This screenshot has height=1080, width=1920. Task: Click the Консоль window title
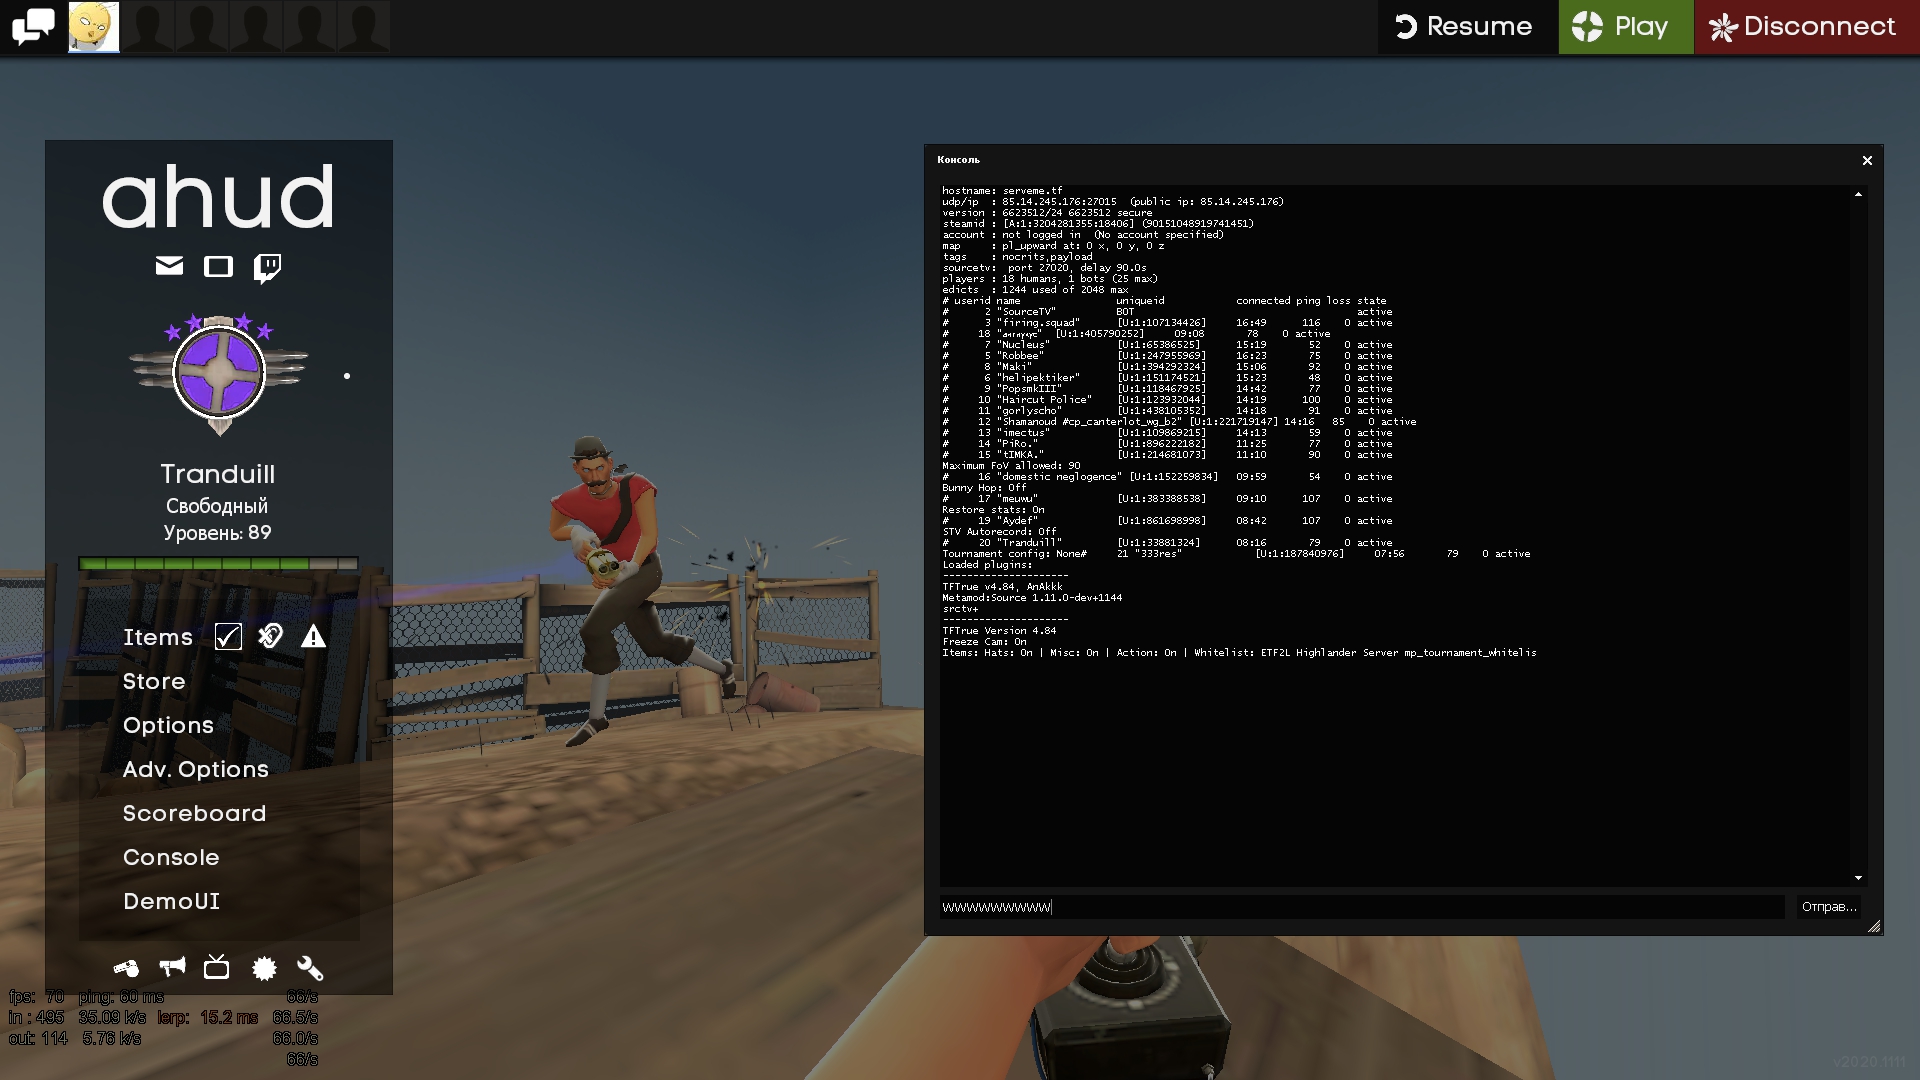958,160
